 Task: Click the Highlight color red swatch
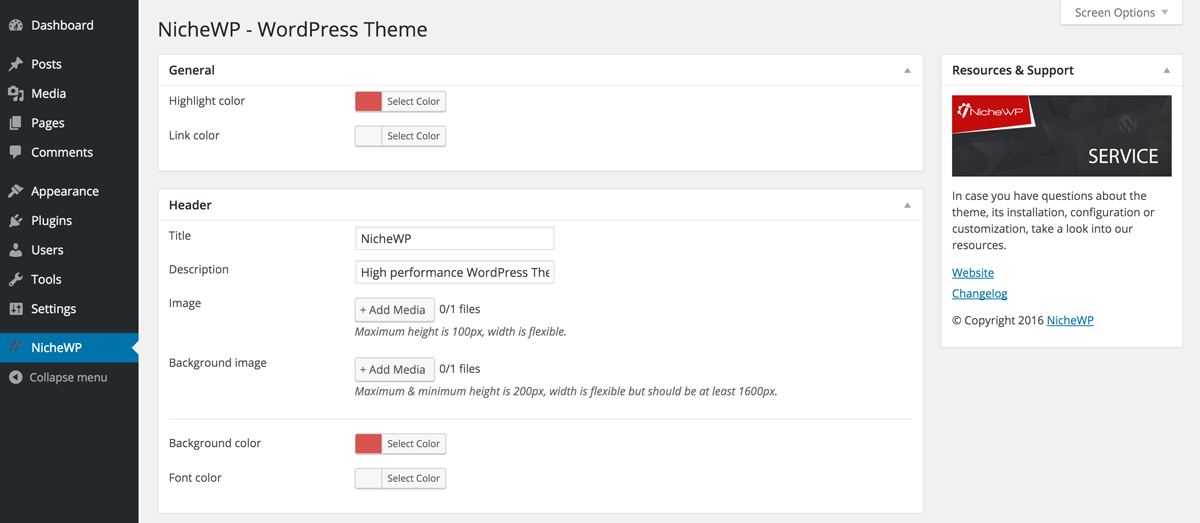369,101
